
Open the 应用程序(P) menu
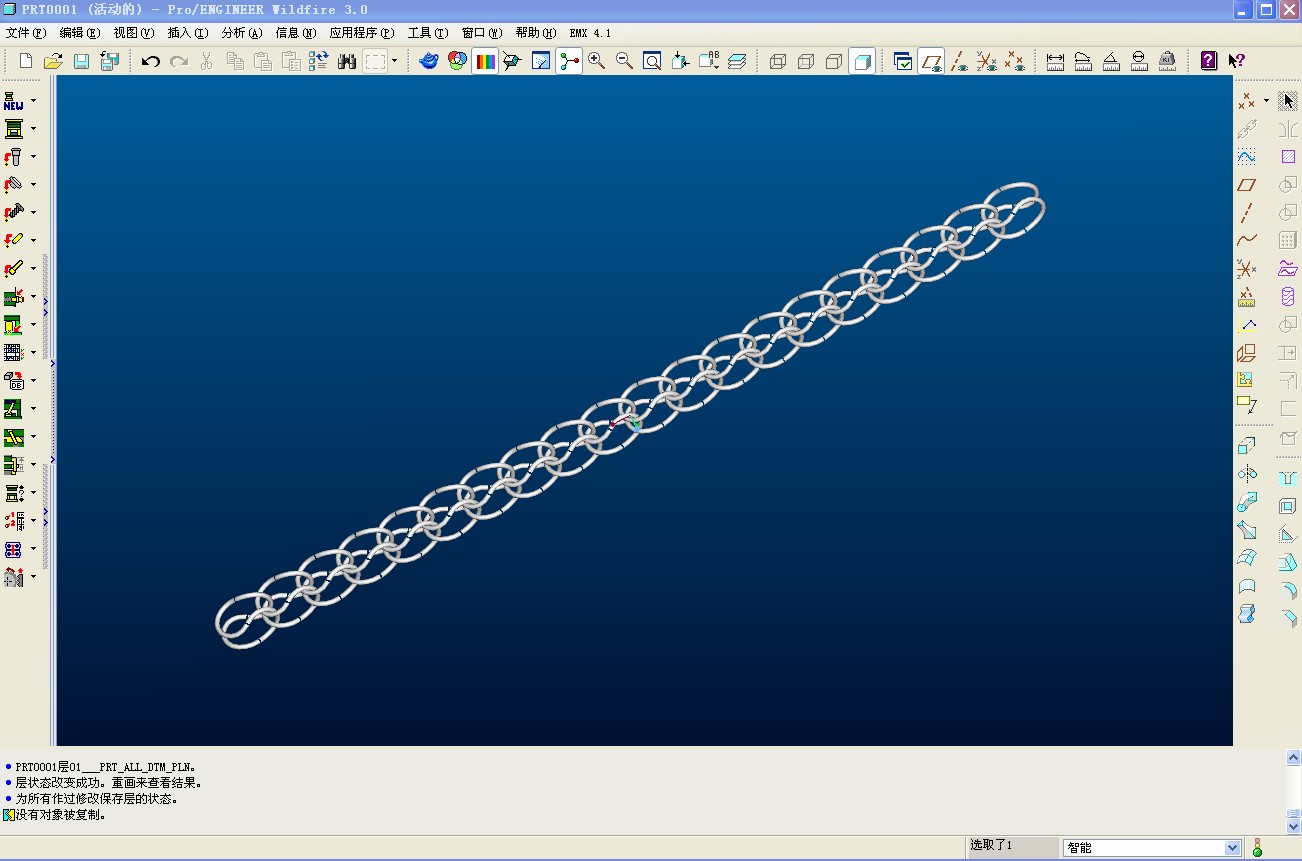362,33
